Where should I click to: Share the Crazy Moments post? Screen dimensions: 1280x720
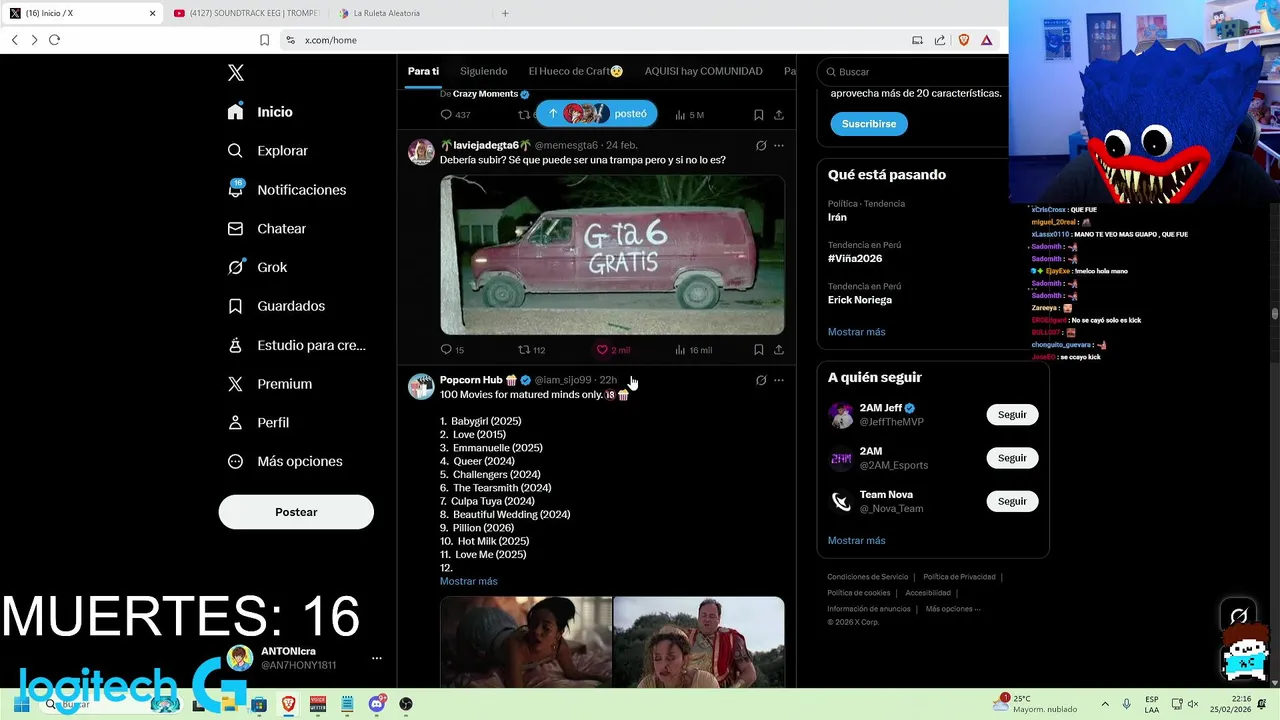pyautogui.click(x=779, y=115)
